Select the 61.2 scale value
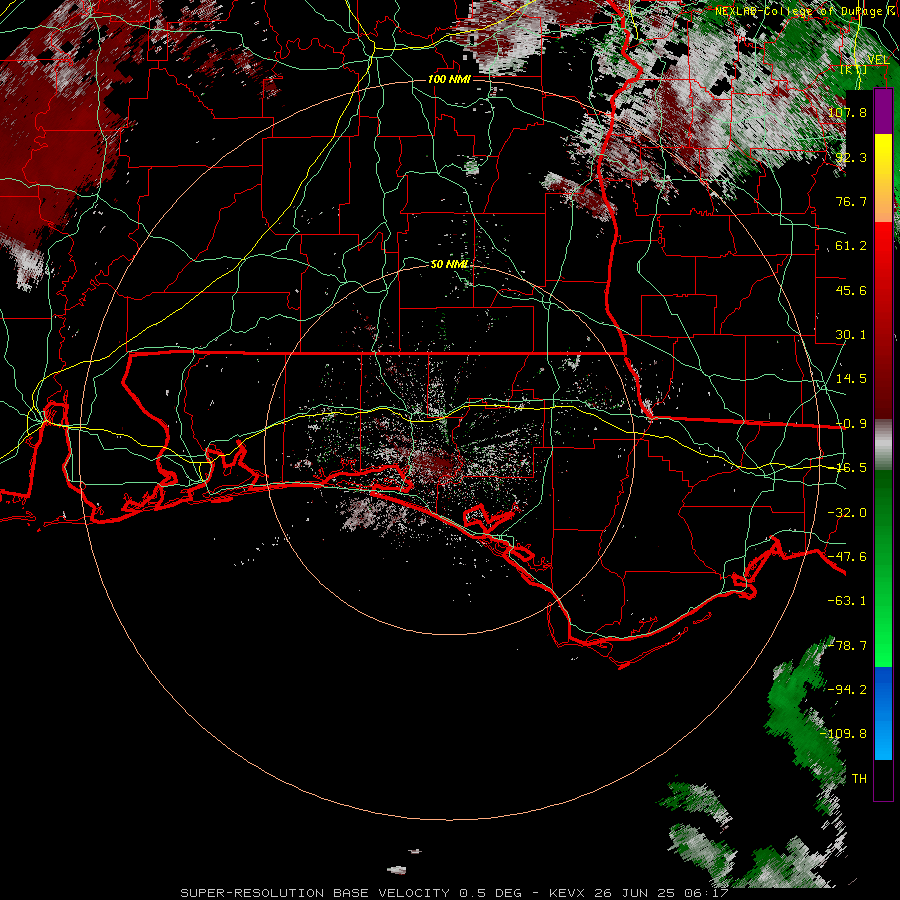The height and width of the screenshot is (900, 900). (851, 246)
